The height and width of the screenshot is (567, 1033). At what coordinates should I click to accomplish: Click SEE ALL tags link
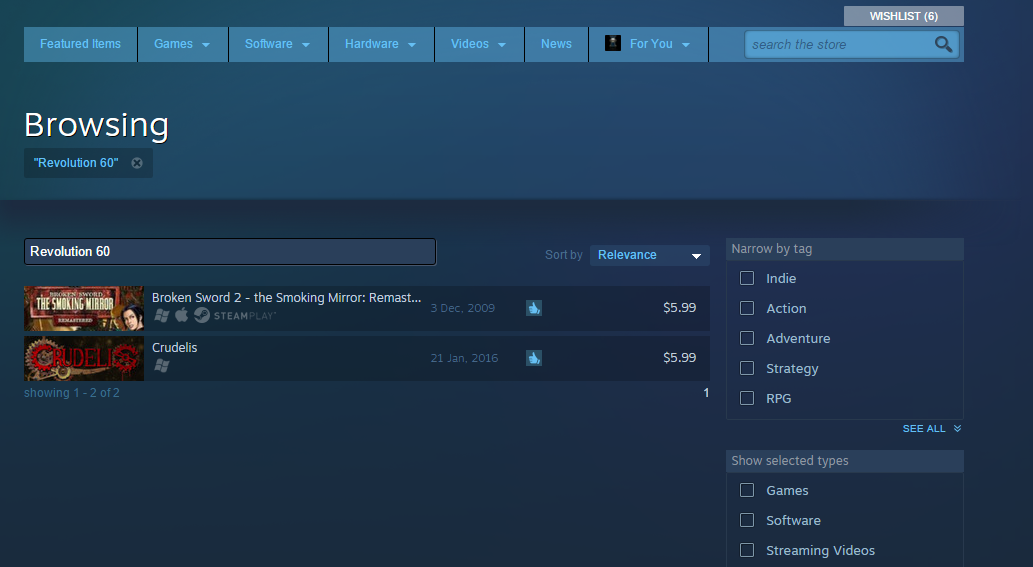click(924, 429)
